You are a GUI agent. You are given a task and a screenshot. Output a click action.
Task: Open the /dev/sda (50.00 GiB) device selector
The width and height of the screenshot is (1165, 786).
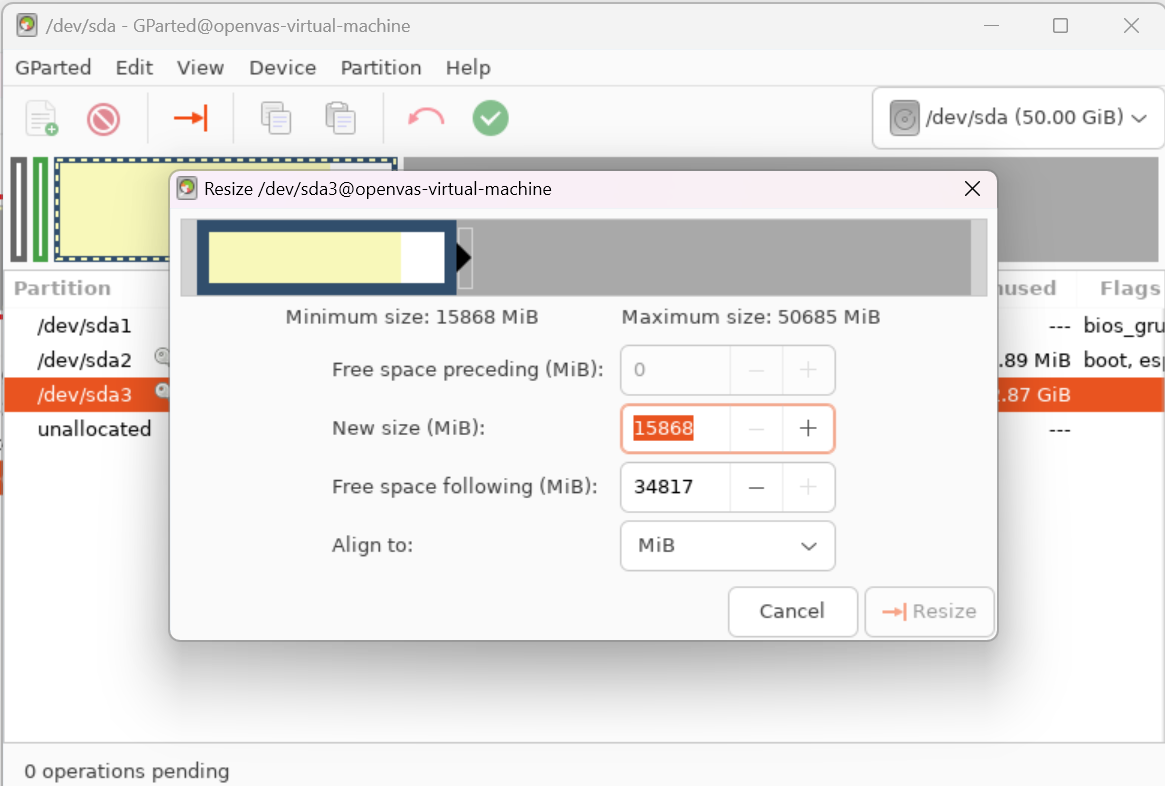click(1018, 117)
